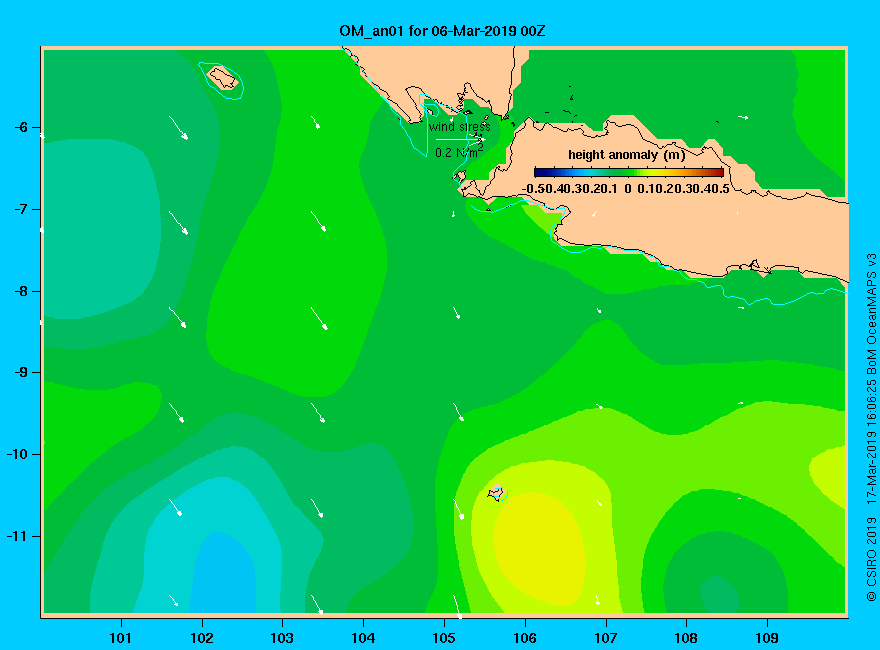
Task: Click longitude axis label 104
Action: coord(363,638)
